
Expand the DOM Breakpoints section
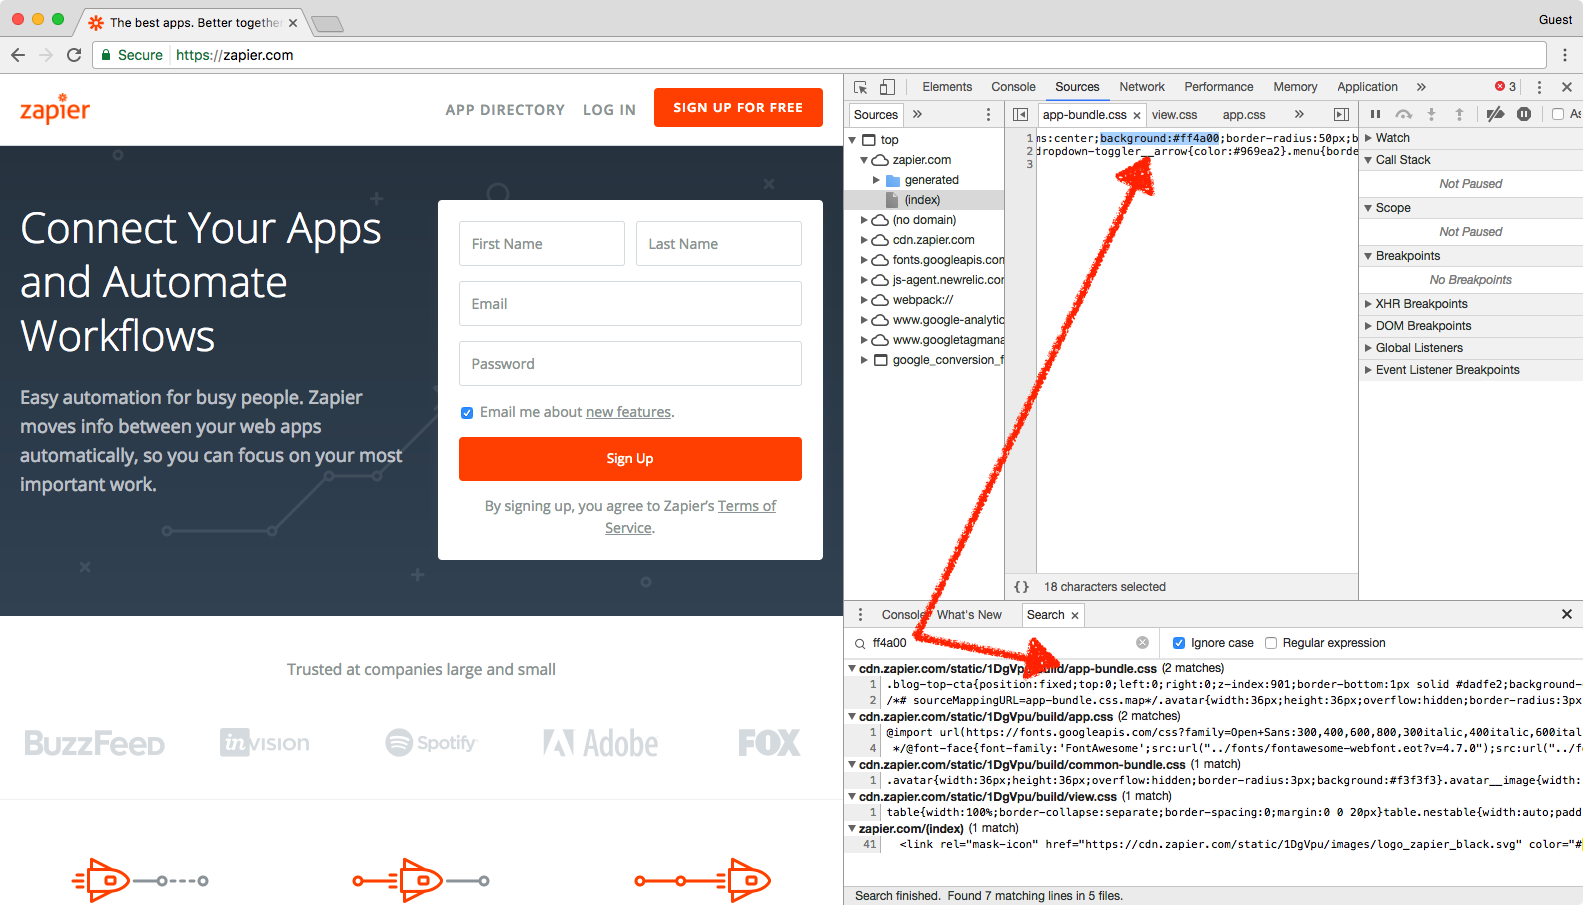click(1368, 326)
